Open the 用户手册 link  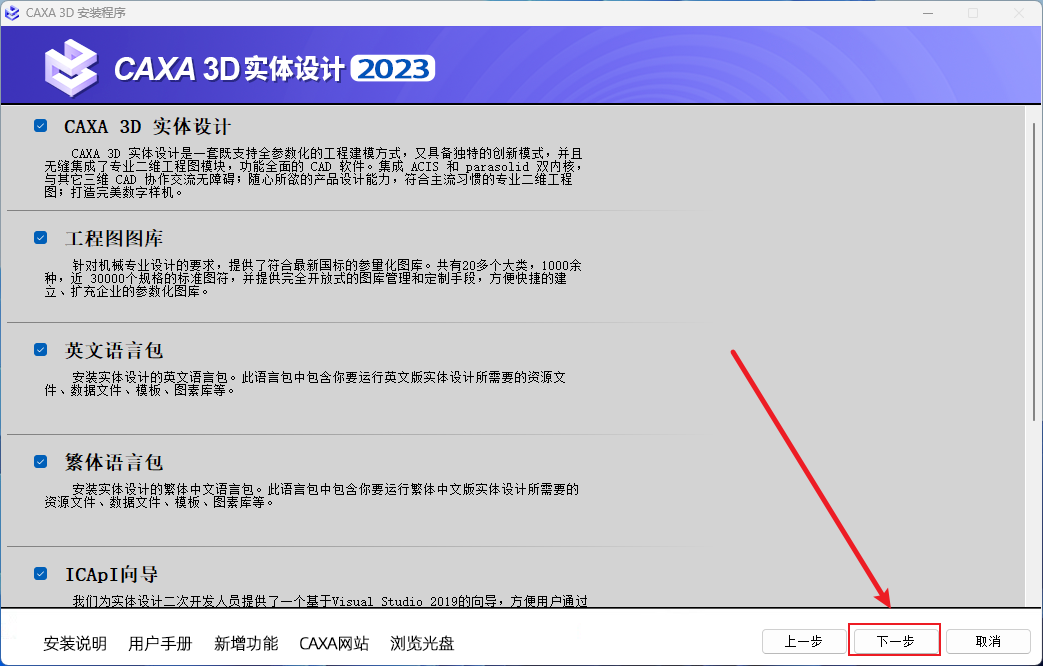(x=160, y=643)
